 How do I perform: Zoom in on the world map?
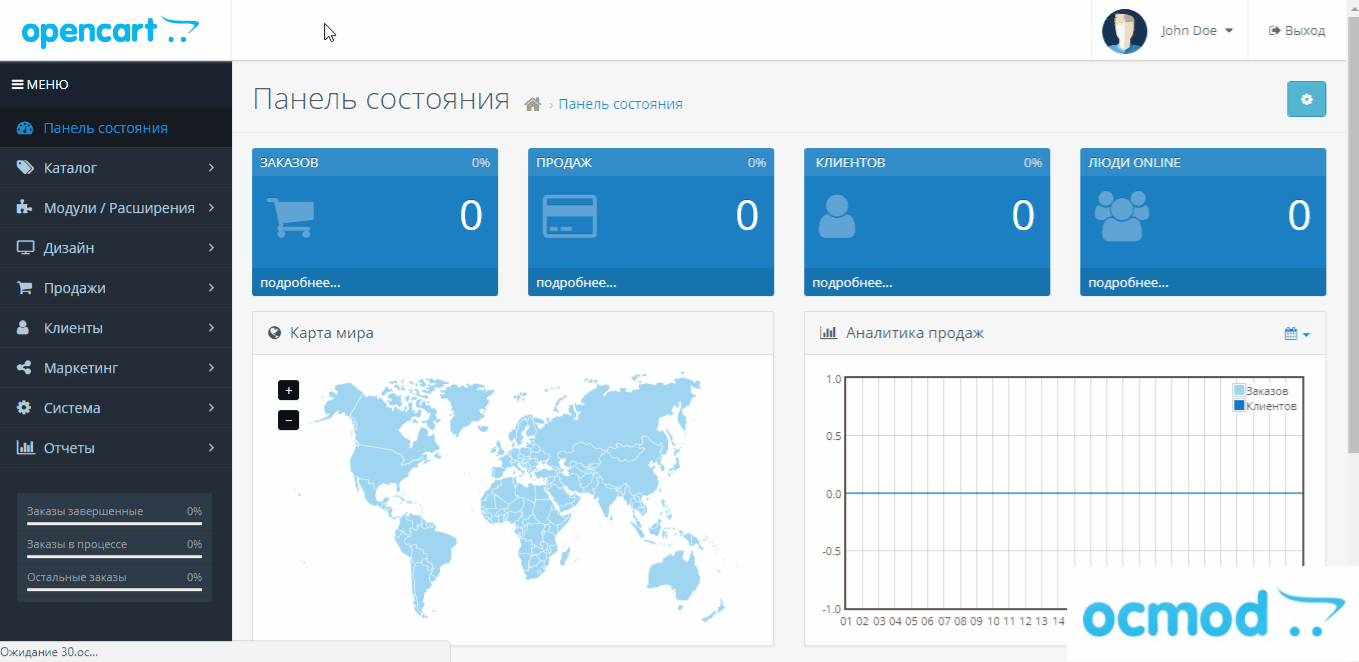click(x=288, y=390)
